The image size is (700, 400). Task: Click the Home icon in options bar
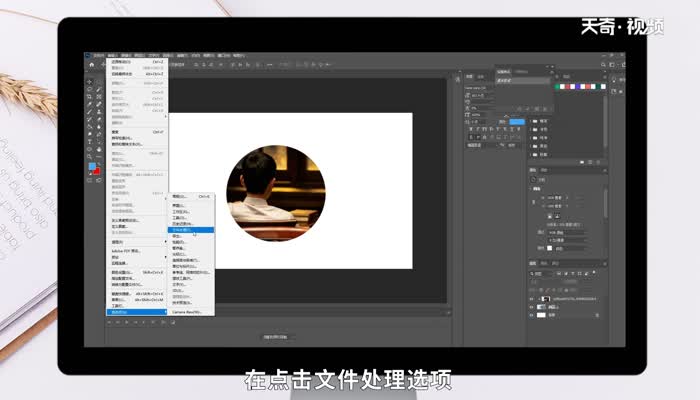click(91, 64)
